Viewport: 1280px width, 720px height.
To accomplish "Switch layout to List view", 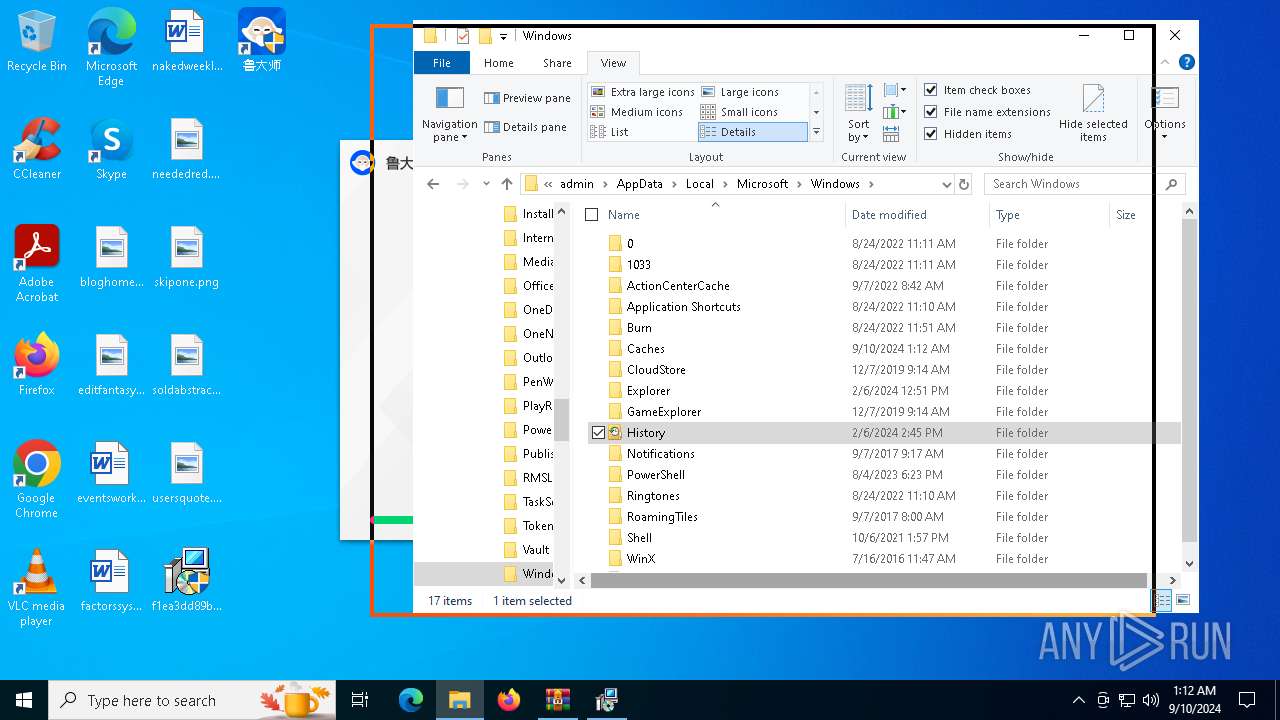I will pyautogui.click(x=609, y=132).
